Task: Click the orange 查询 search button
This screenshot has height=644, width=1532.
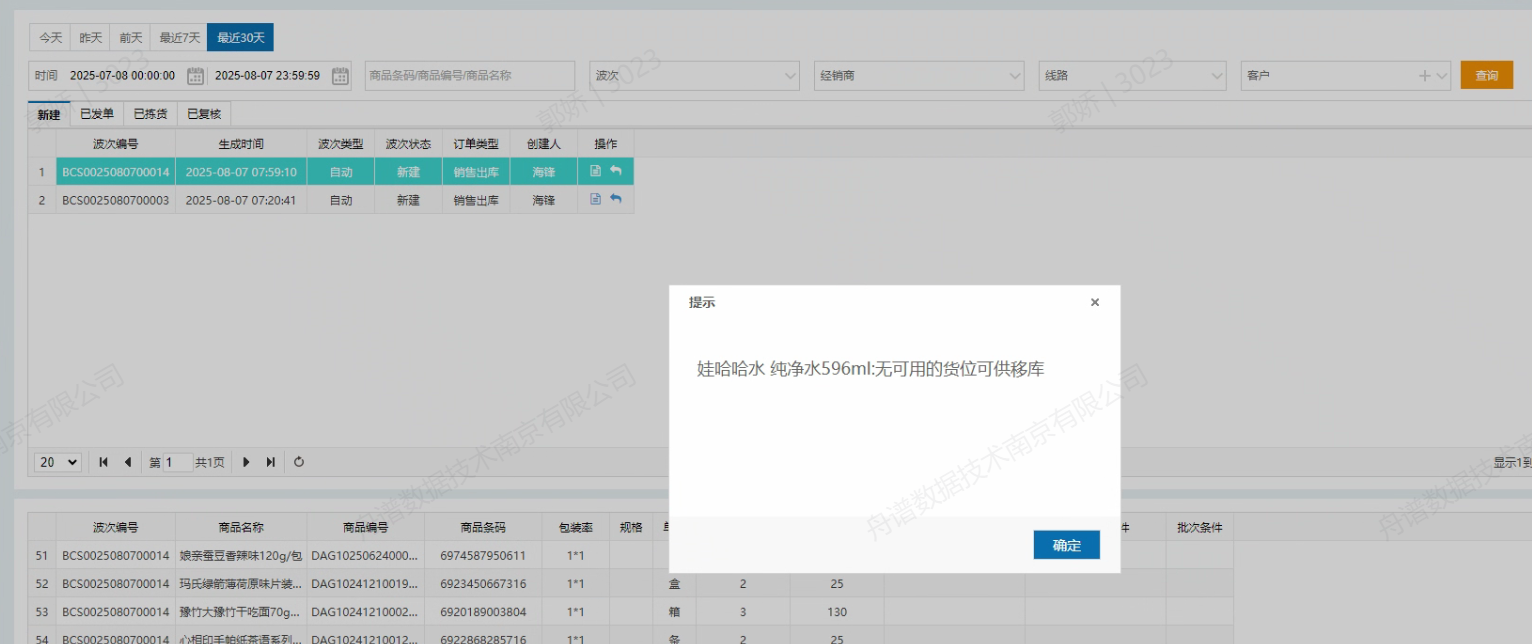Action: pos(1486,76)
